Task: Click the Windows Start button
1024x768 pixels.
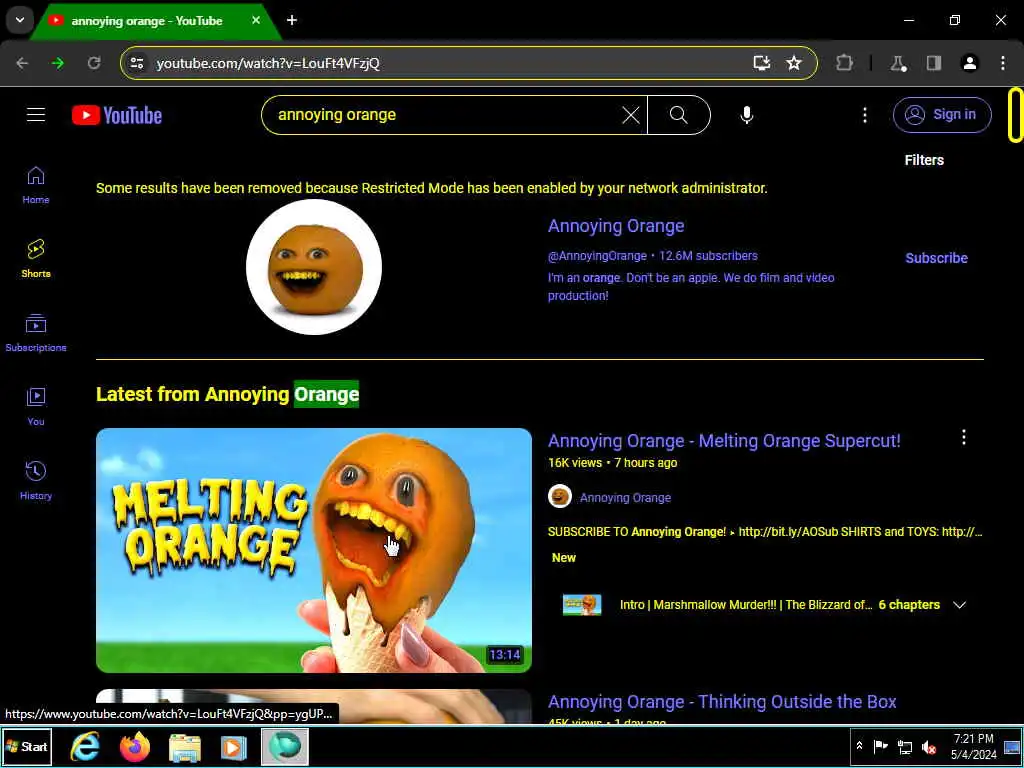Action: 27,746
